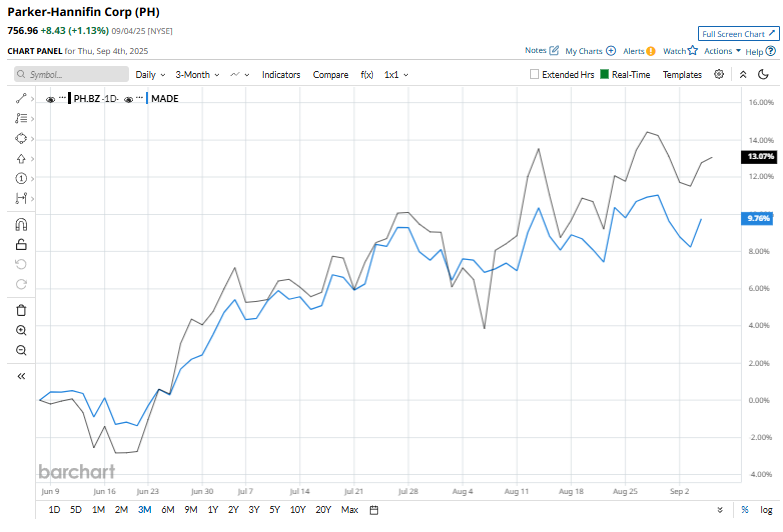783x532 pixels.
Task: Toggle MADE series visibility eye
Action: [x=128, y=99]
